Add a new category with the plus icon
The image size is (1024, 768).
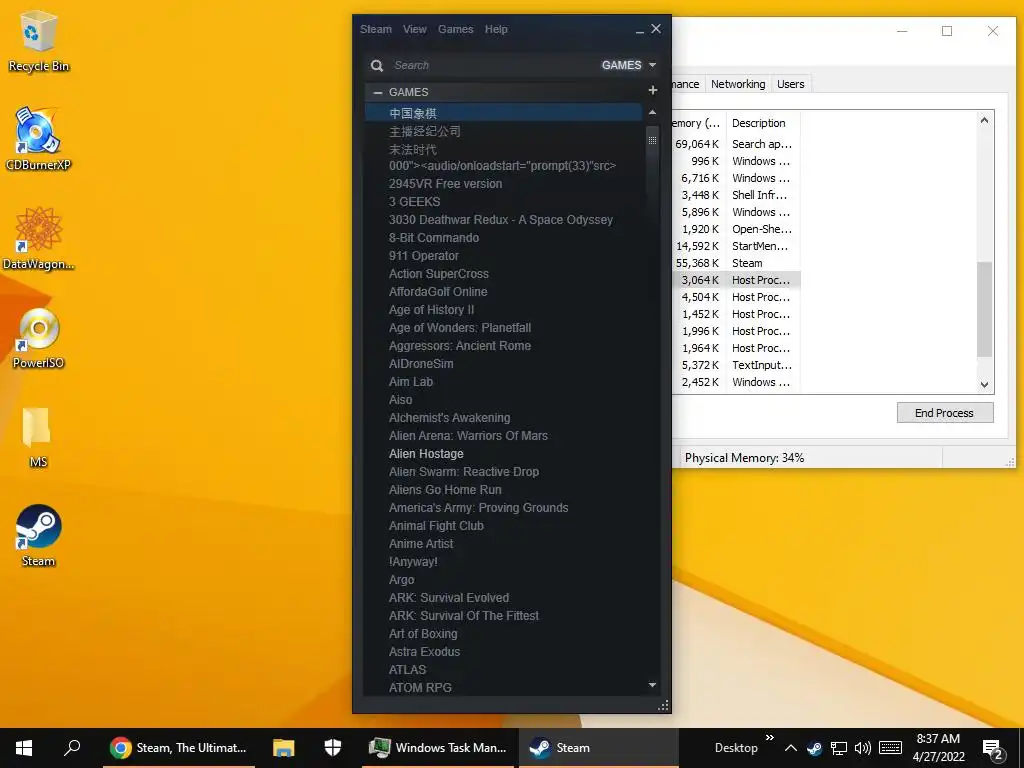click(652, 90)
